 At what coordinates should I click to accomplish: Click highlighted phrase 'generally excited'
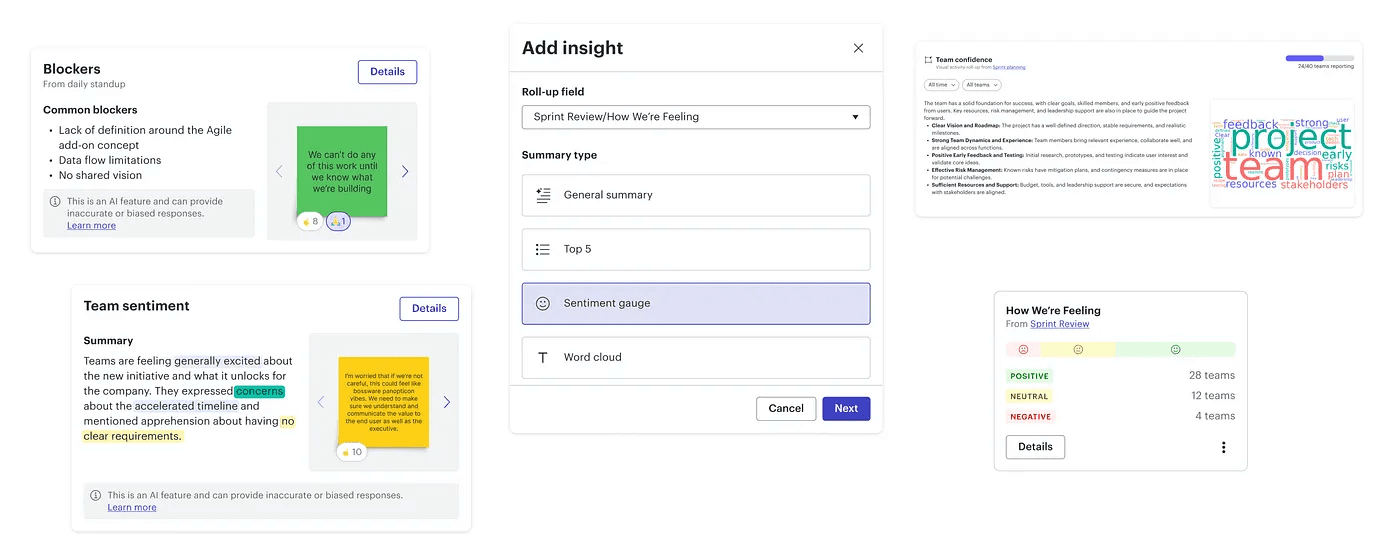[x=217, y=361]
